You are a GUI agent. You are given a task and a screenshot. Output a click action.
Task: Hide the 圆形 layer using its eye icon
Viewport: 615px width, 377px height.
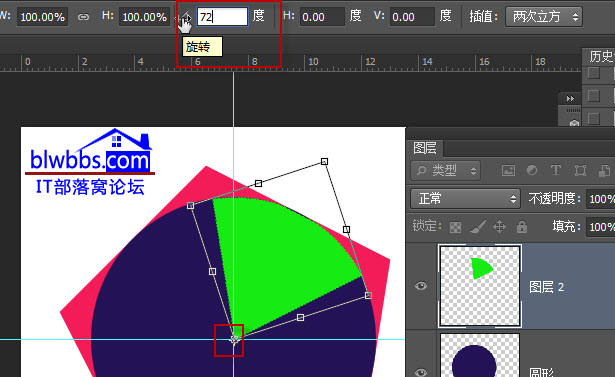421,372
